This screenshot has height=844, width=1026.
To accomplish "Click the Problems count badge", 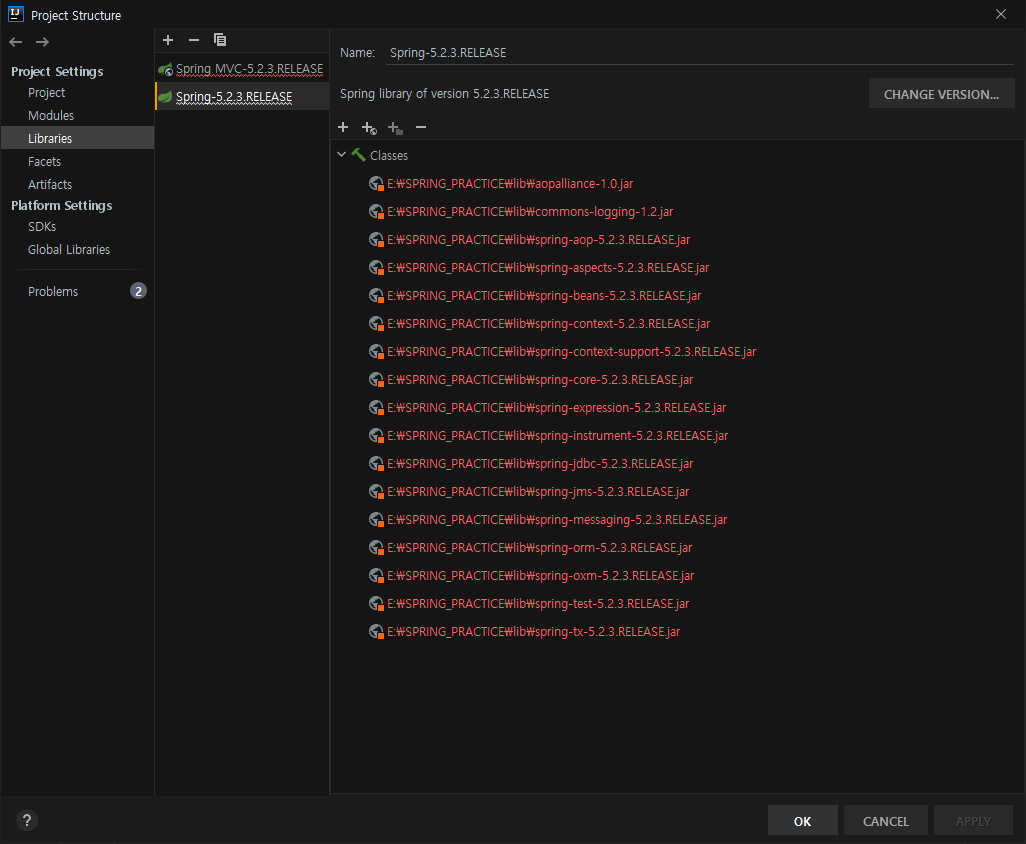I will click(138, 291).
